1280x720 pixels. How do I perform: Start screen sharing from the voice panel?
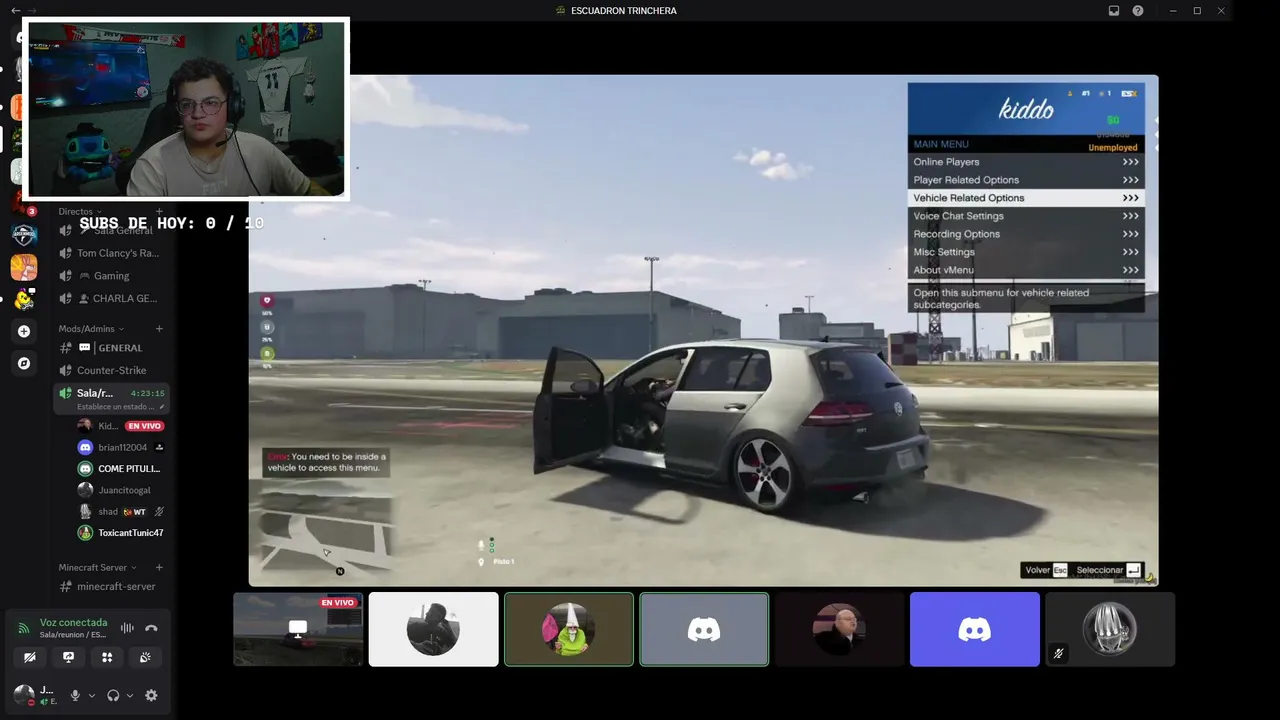(x=68, y=657)
